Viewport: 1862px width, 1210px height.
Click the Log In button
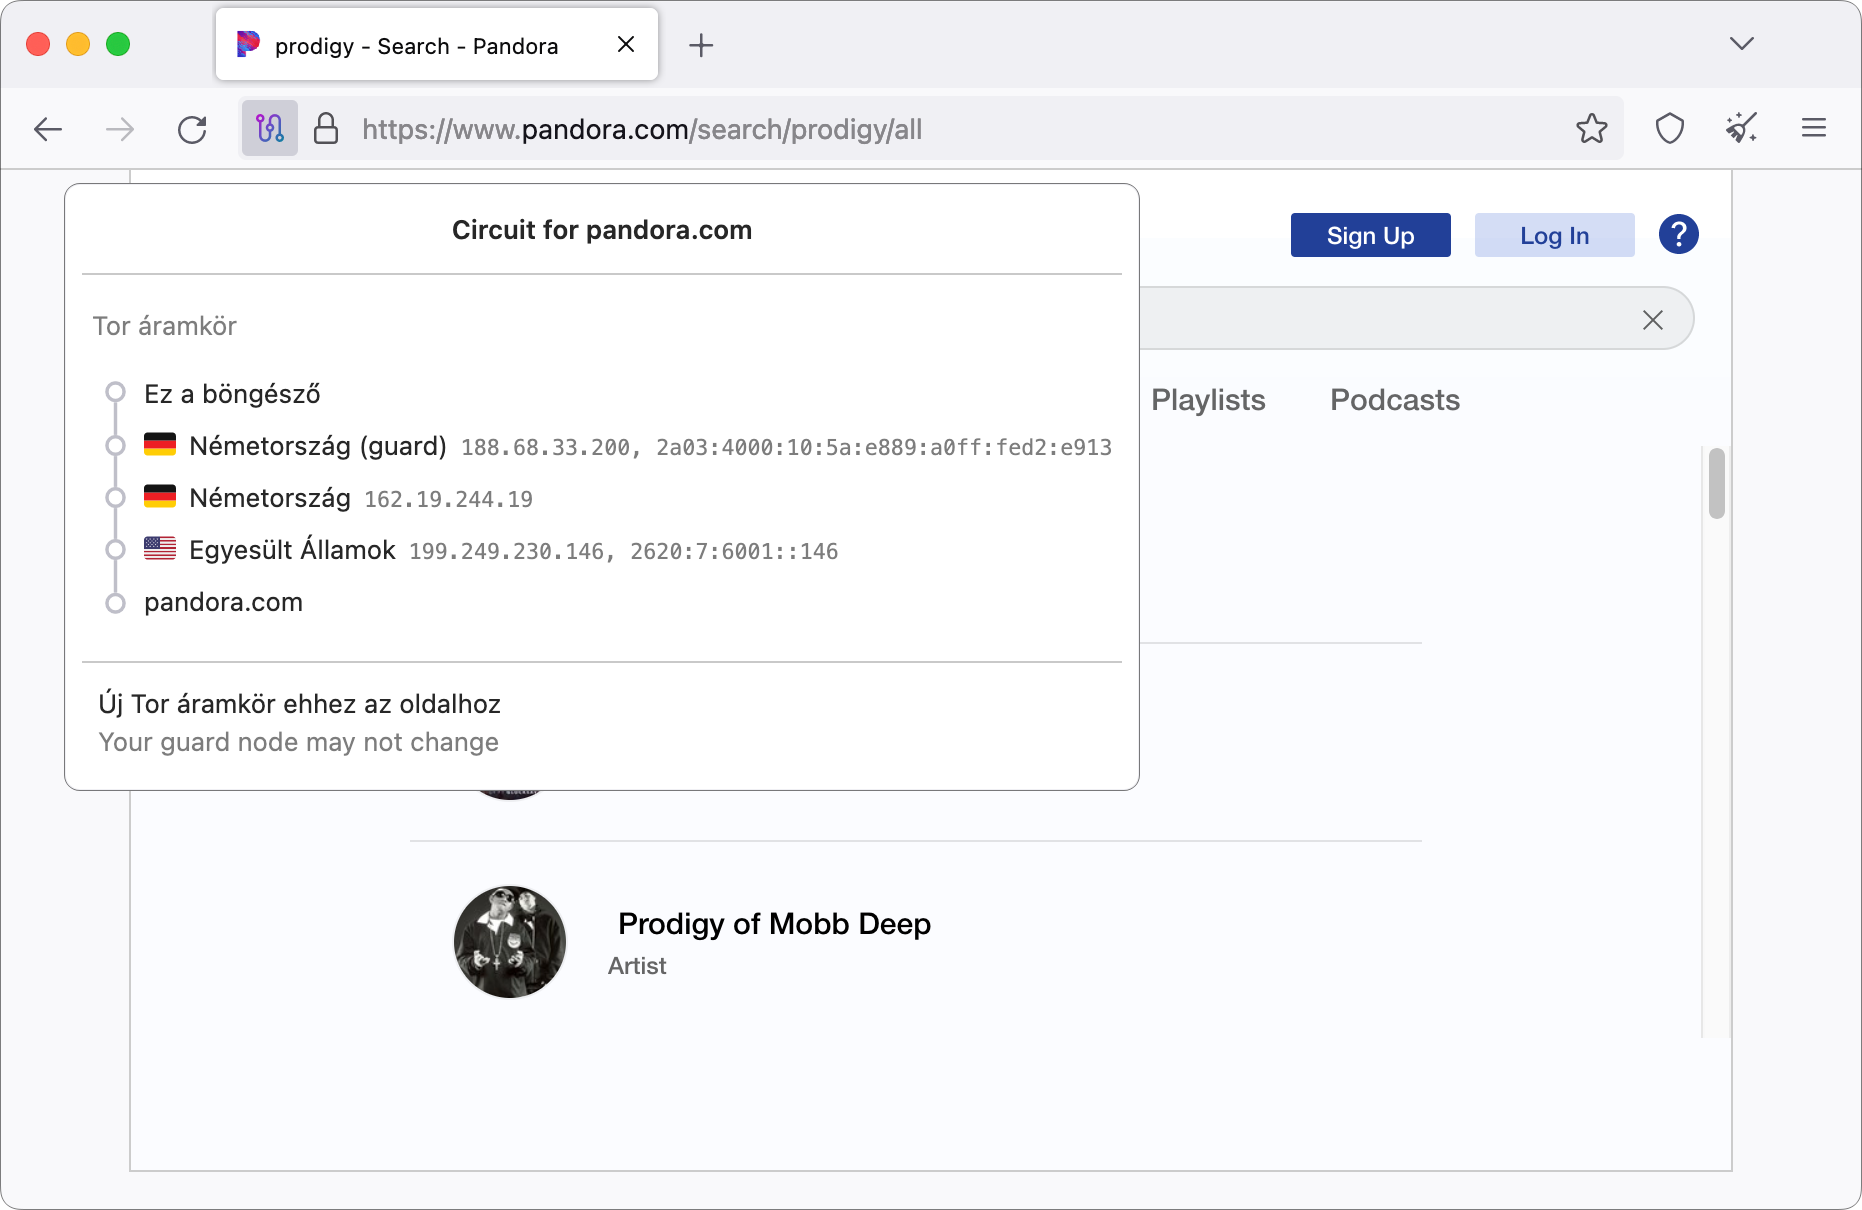[1555, 235]
